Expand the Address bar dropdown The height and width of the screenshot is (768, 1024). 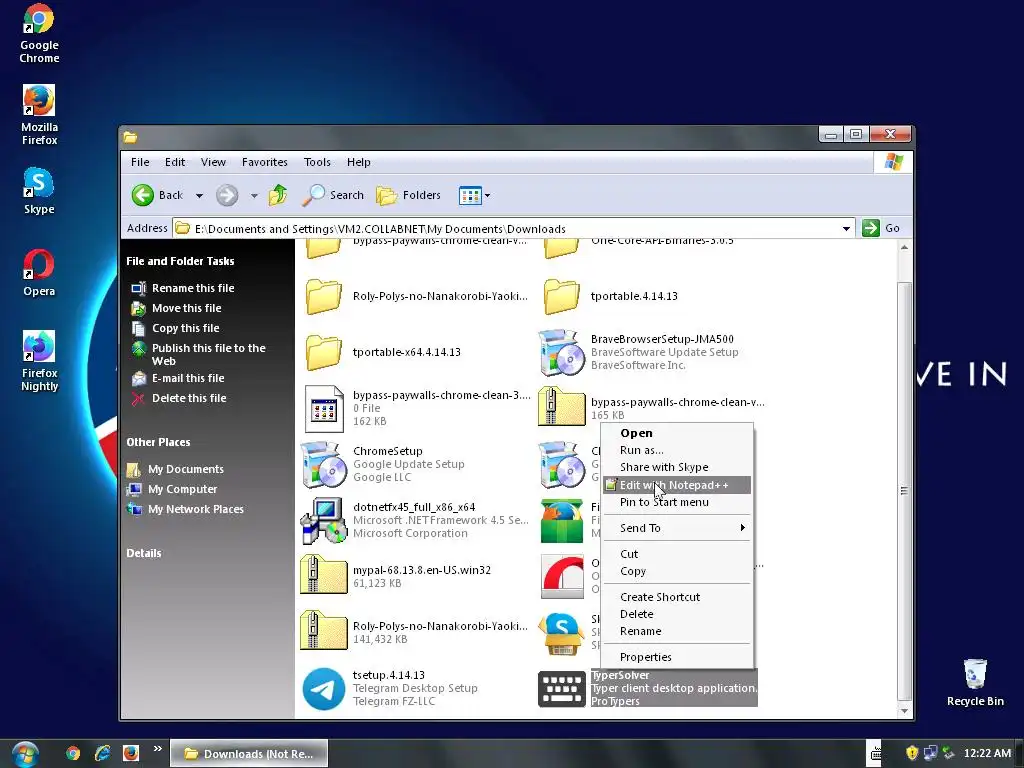[x=846, y=229]
